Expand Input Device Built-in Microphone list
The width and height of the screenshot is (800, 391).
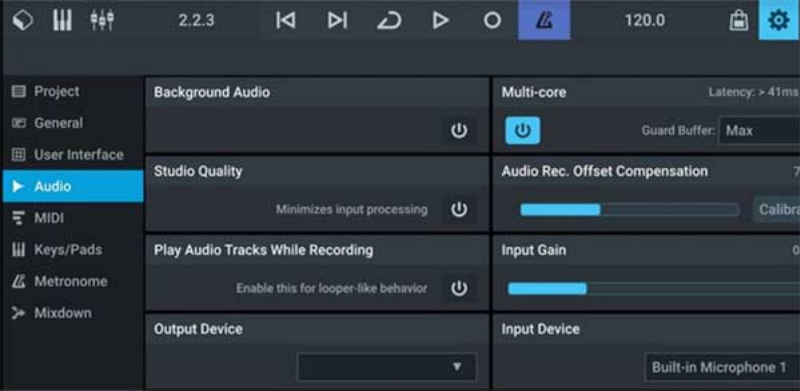[x=722, y=367]
